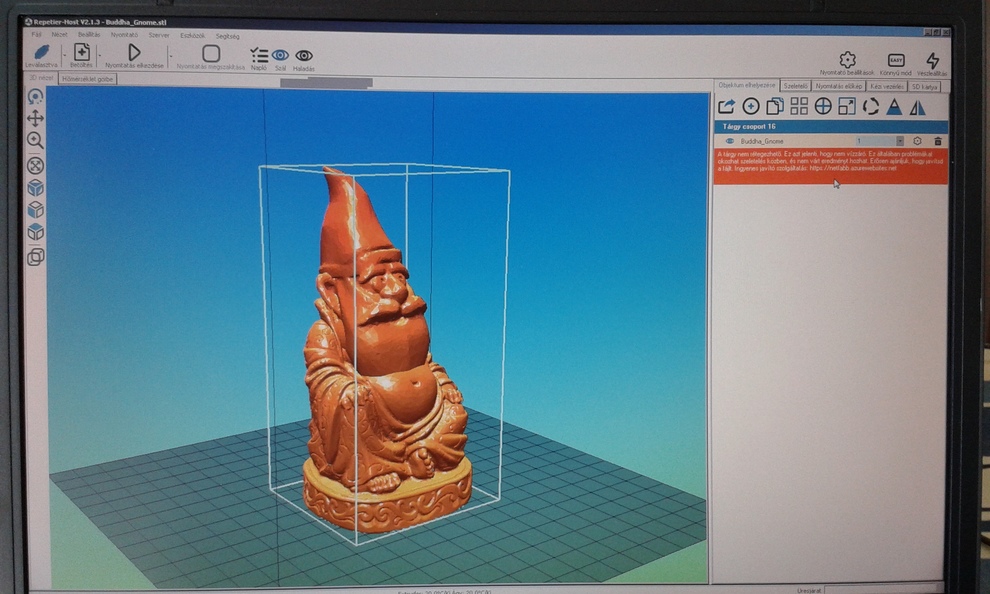Toggle the Szál filament visibility eye
The width and height of the screenshot is (990, 594).
(x=280, y=56)
